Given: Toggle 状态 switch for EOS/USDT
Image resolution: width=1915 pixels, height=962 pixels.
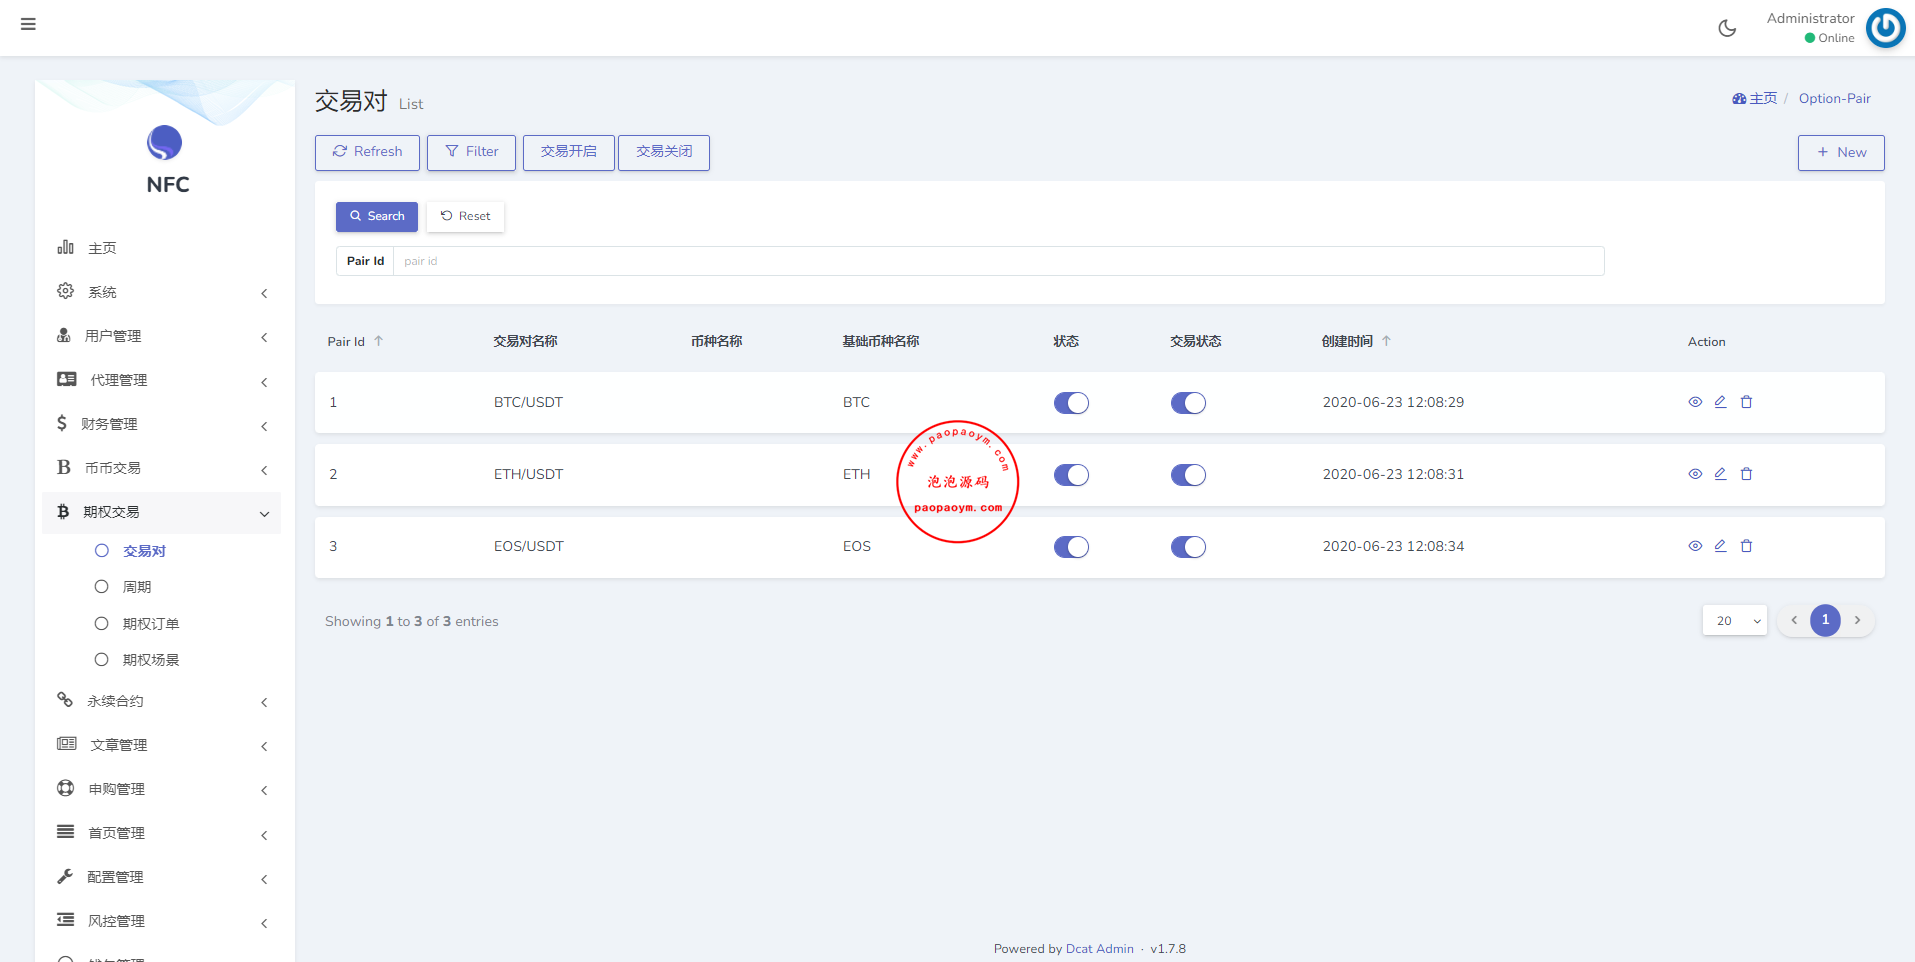Looking at the screenshot, I should 1071,547.
